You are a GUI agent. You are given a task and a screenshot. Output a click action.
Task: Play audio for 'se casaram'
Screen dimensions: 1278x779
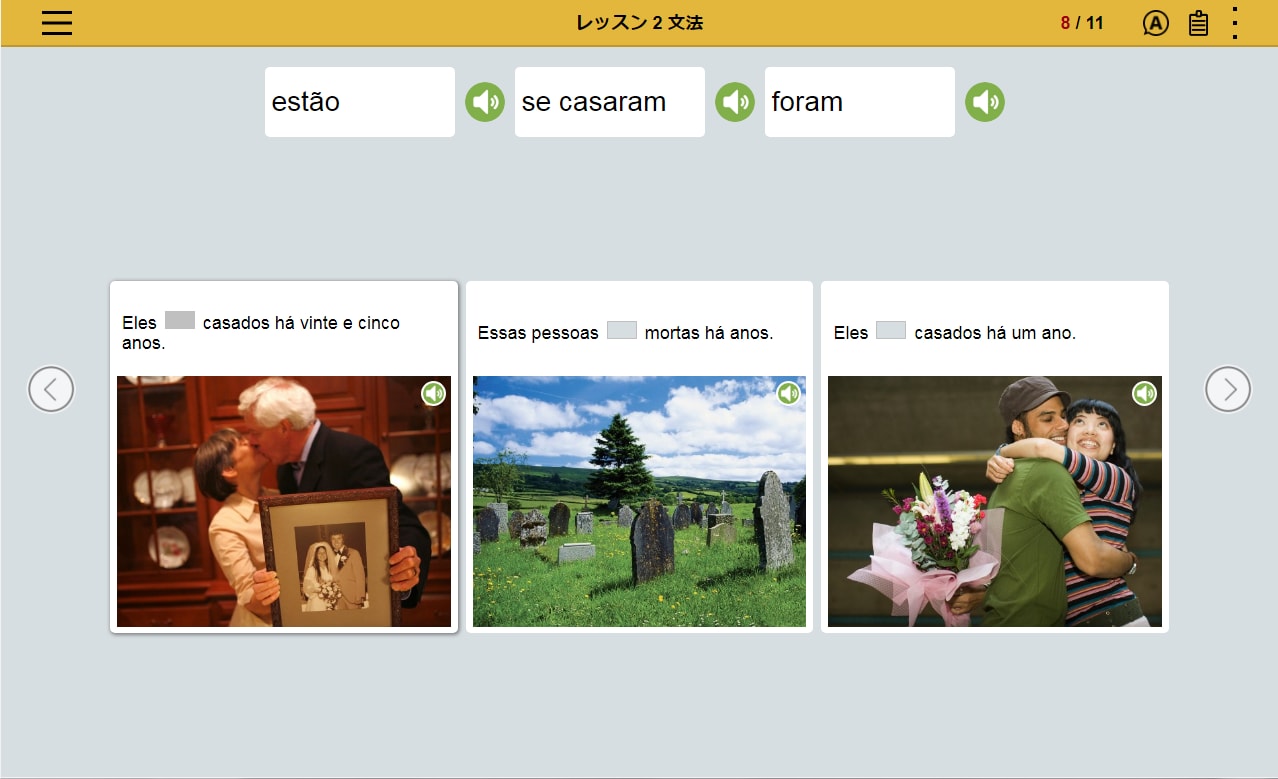coord(735,102)
